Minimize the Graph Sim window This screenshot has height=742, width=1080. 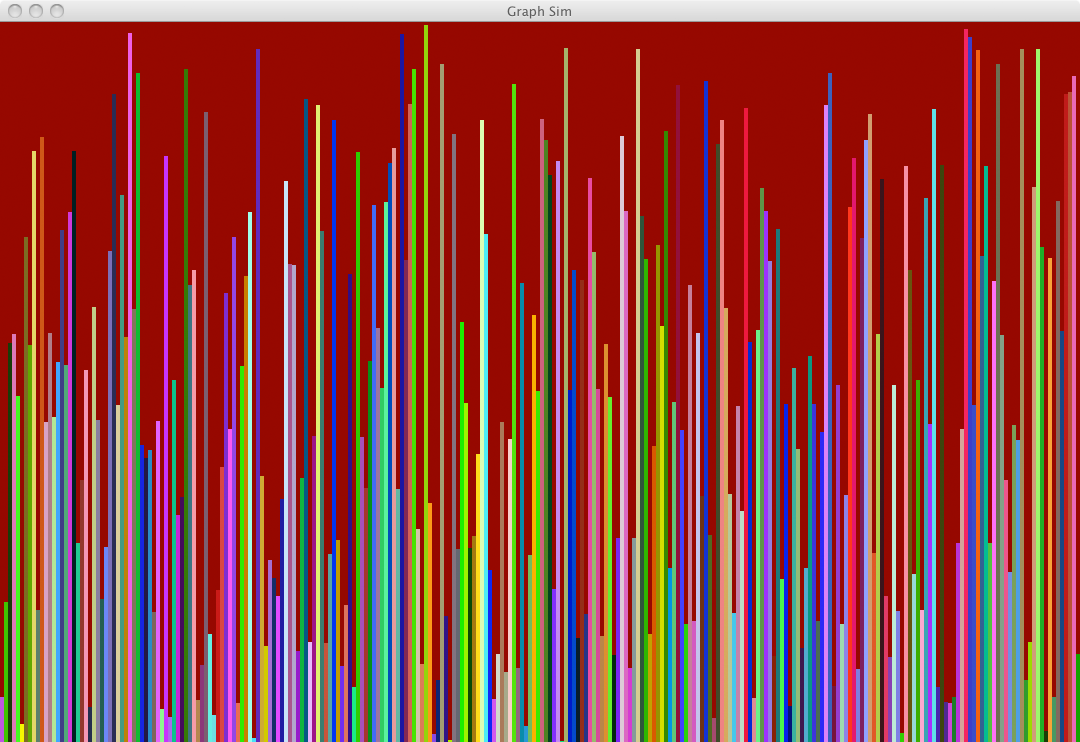click(36, 11)
